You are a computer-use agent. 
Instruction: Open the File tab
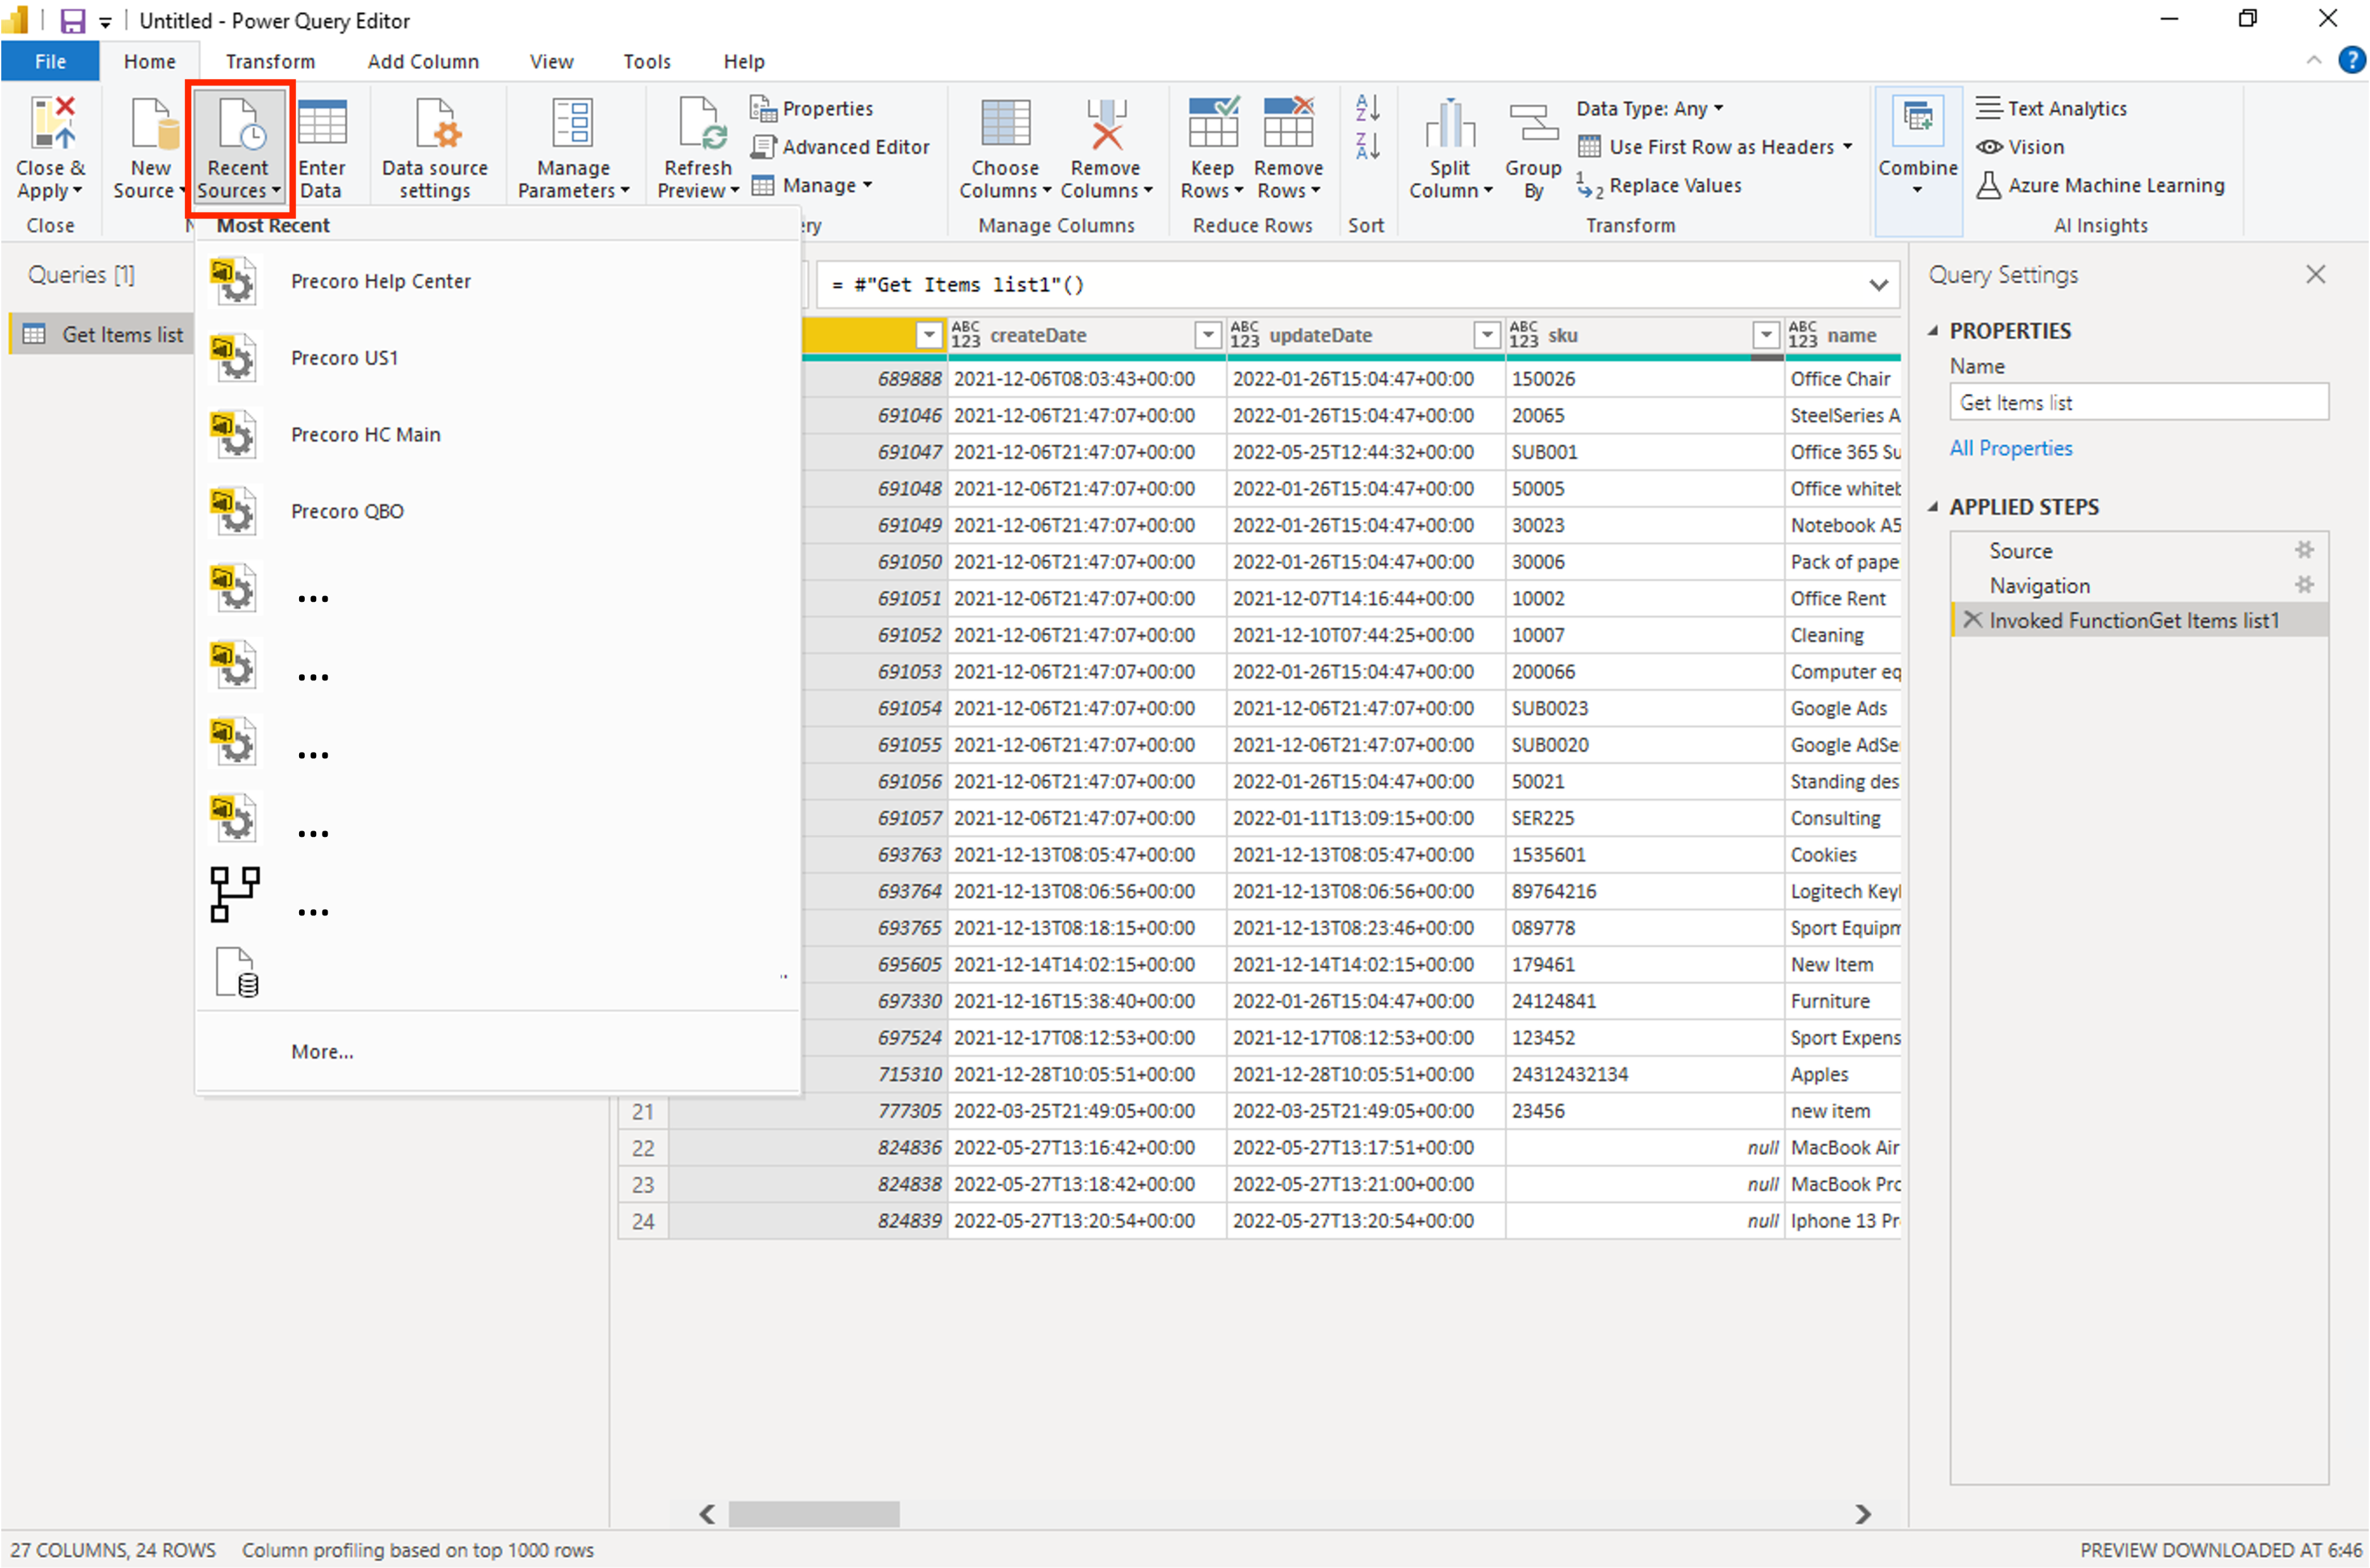(x=50, y=62)
